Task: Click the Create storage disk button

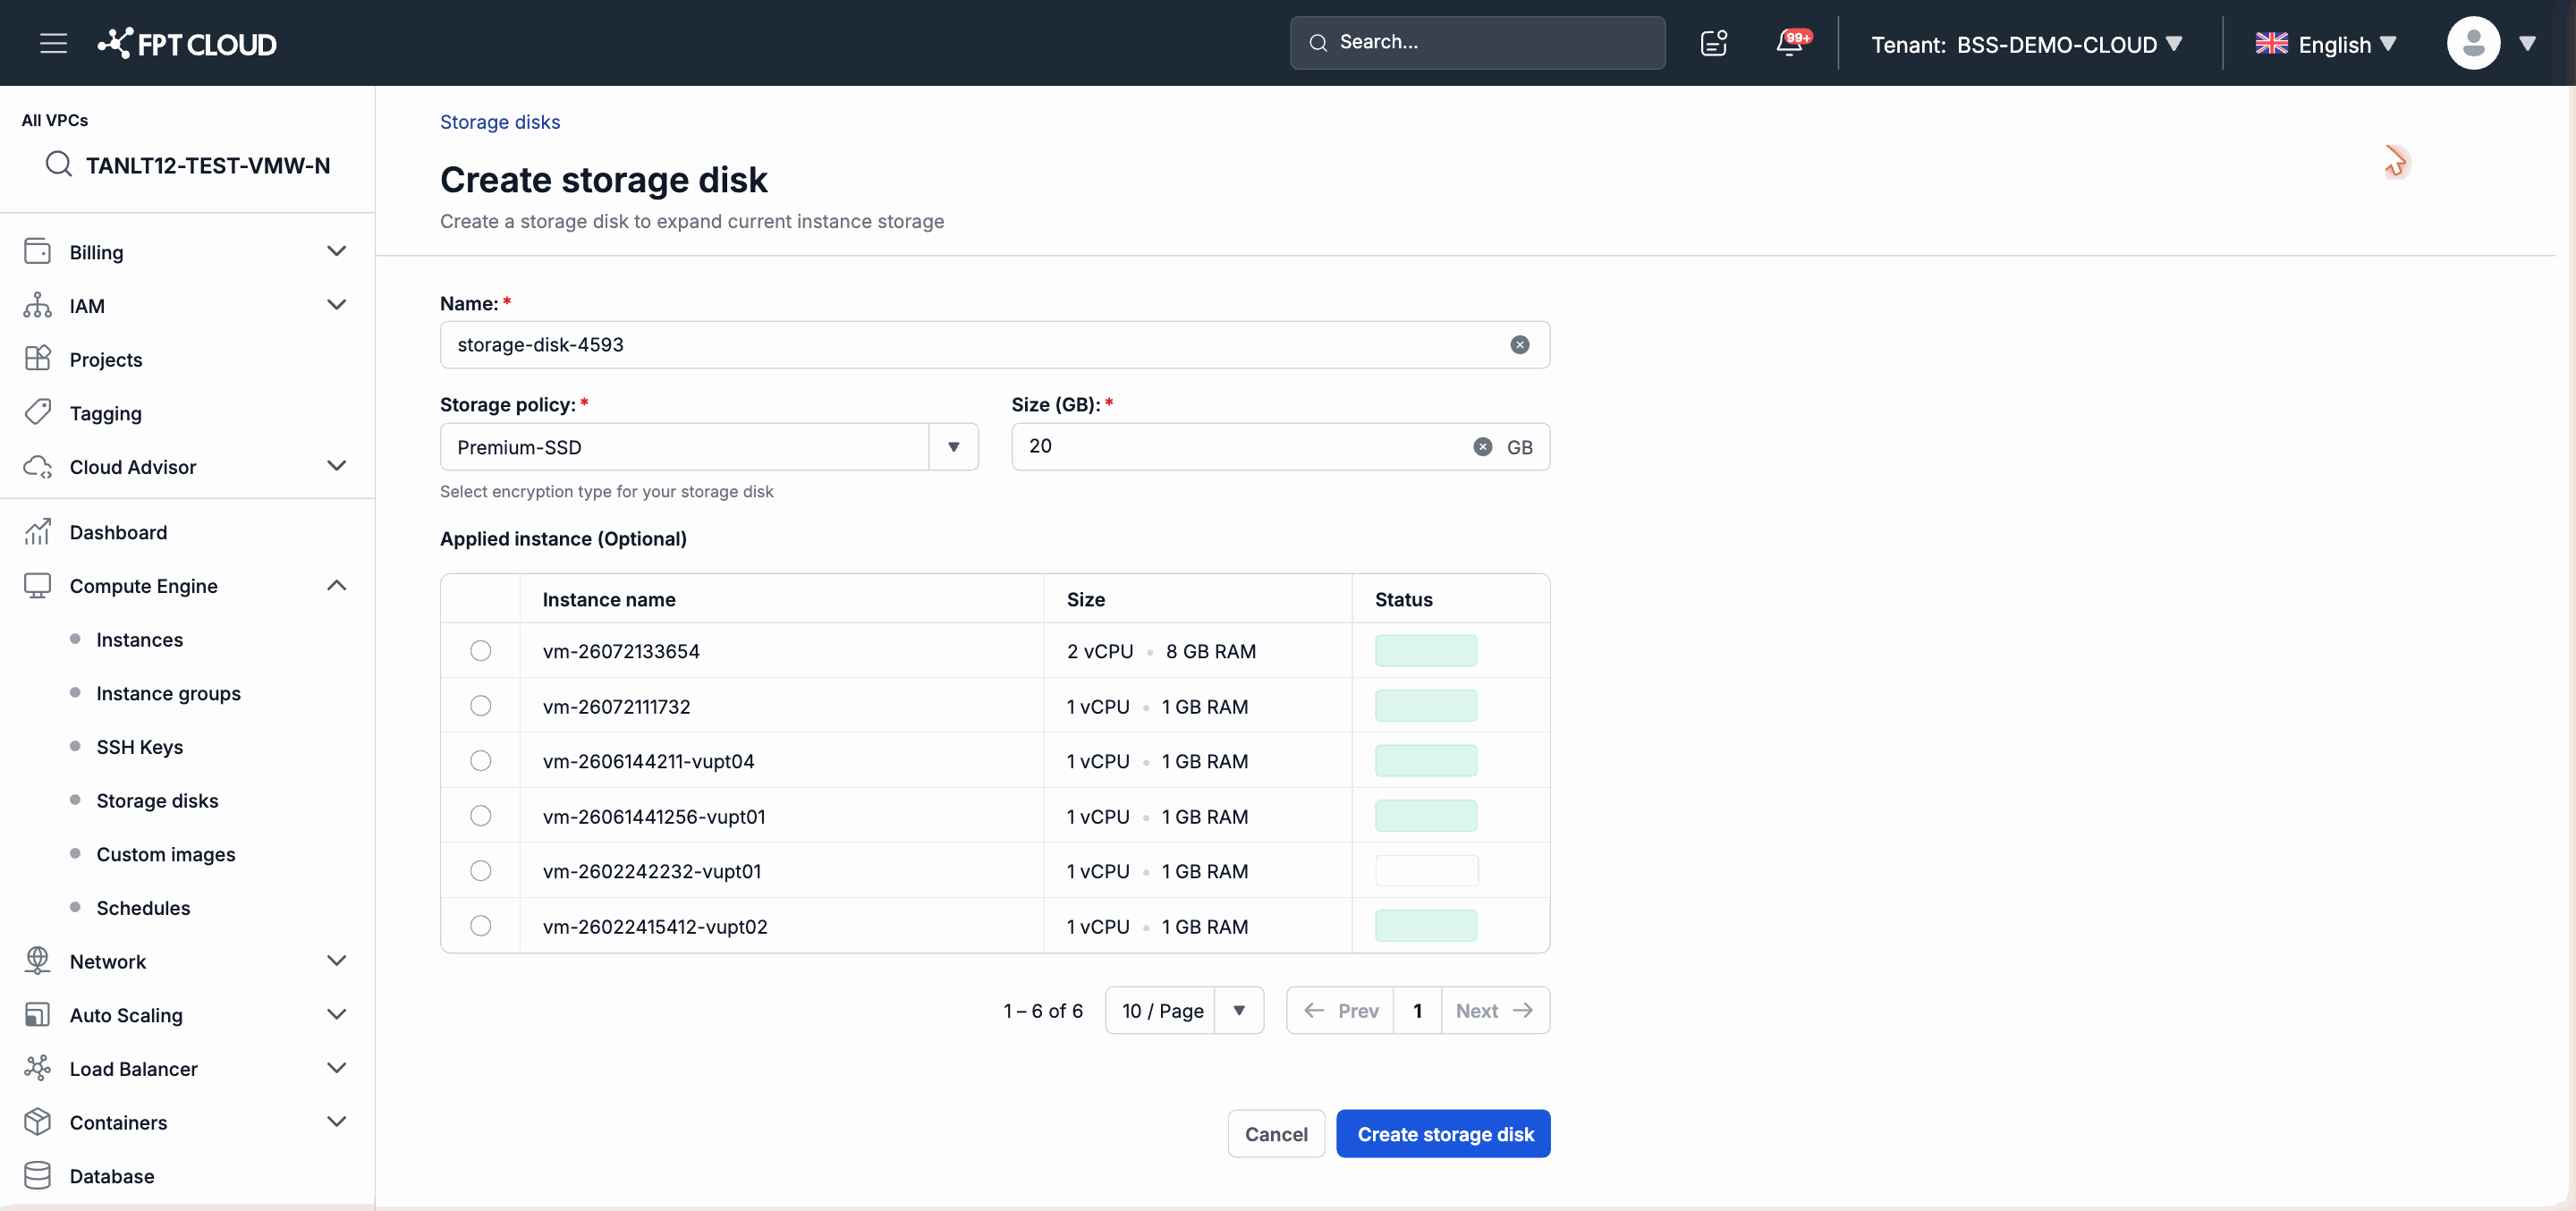Action: [x=1444, y=1133]
